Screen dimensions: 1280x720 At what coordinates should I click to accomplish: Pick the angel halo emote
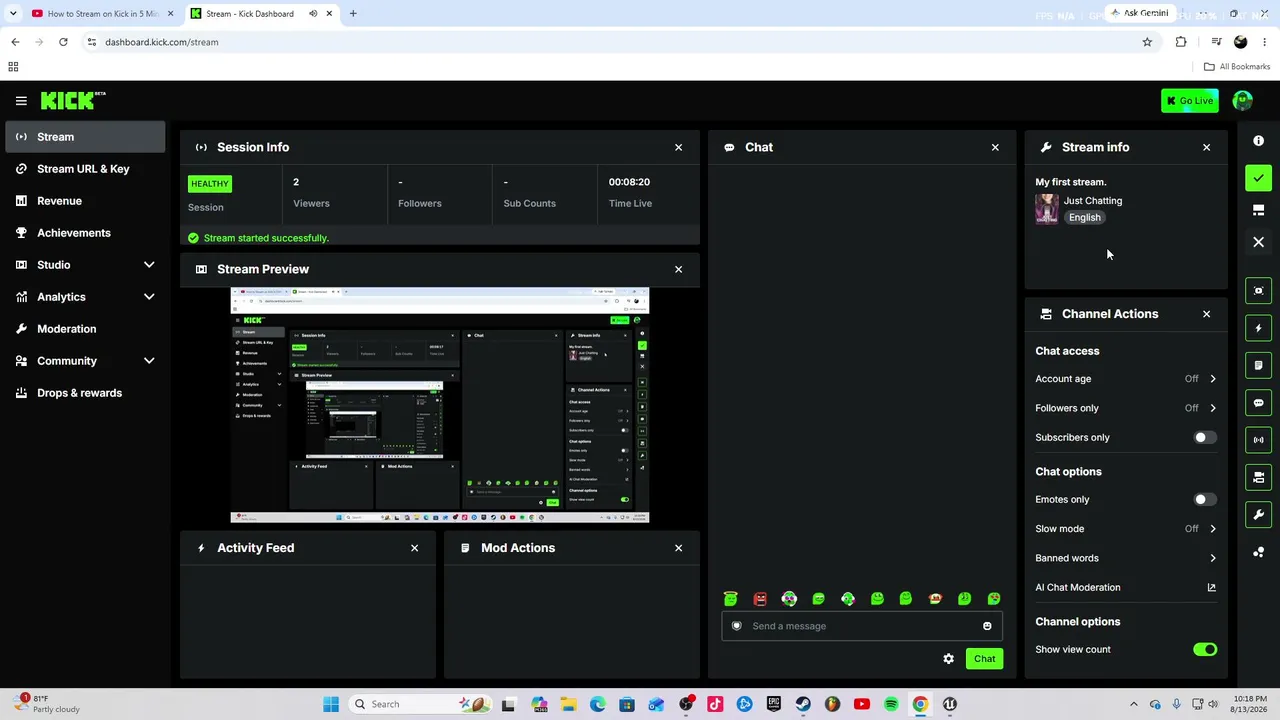[731, 599]
